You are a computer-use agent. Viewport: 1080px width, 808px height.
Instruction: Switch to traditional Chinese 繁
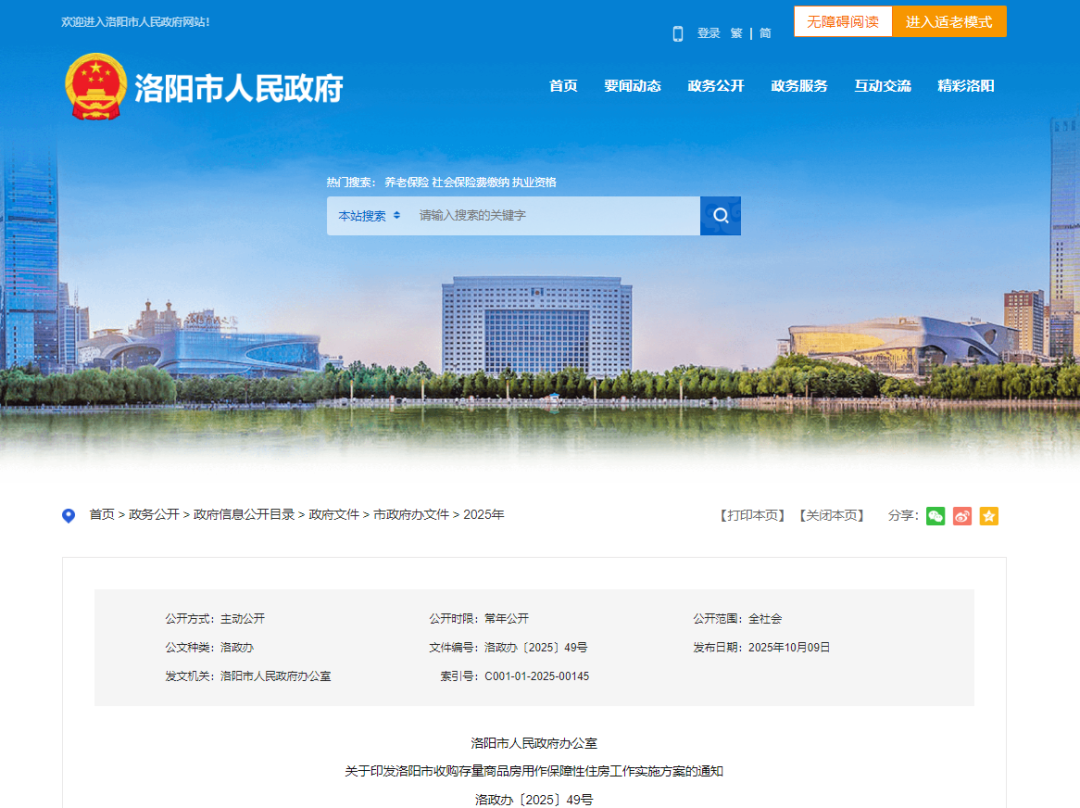736,33
